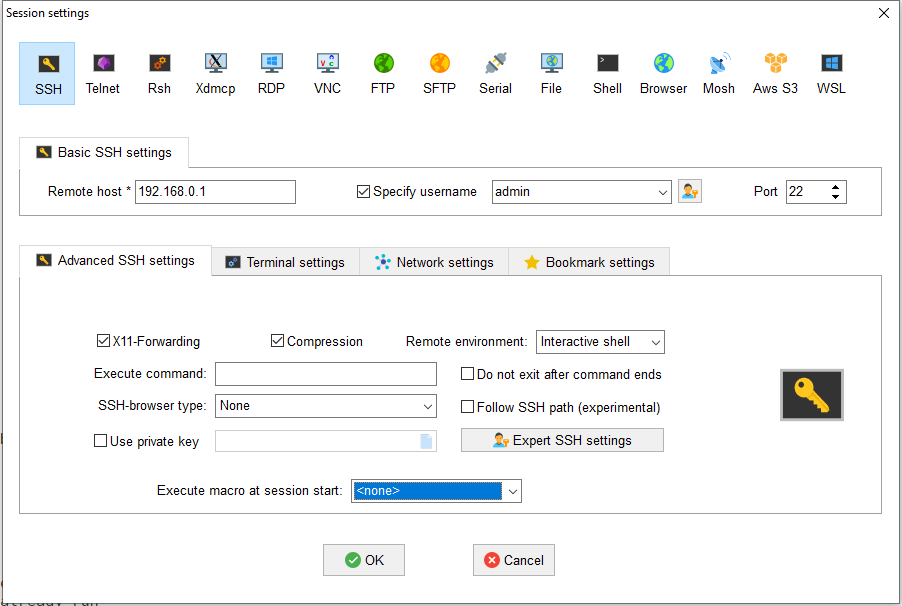Image resolution: width=902 pixels, height=606 pixels.
Task: Open the user manager icon beside username
Action: pos(689,191)
